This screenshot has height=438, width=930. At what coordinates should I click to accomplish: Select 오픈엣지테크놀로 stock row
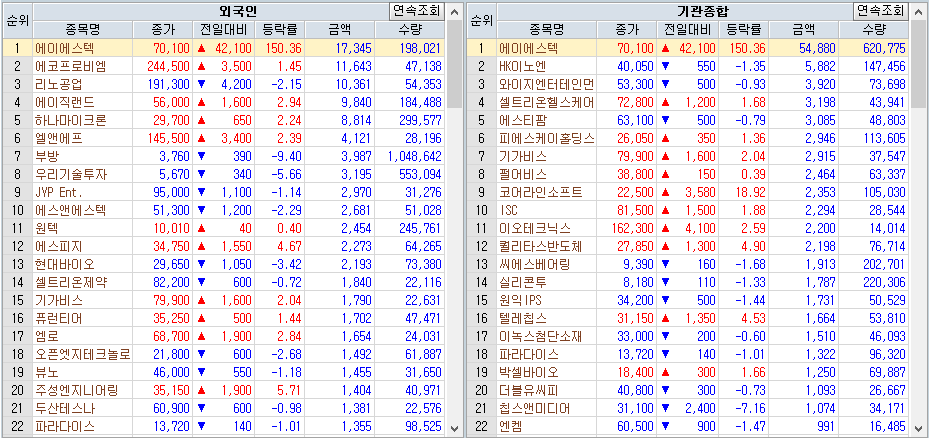[224, 354]
